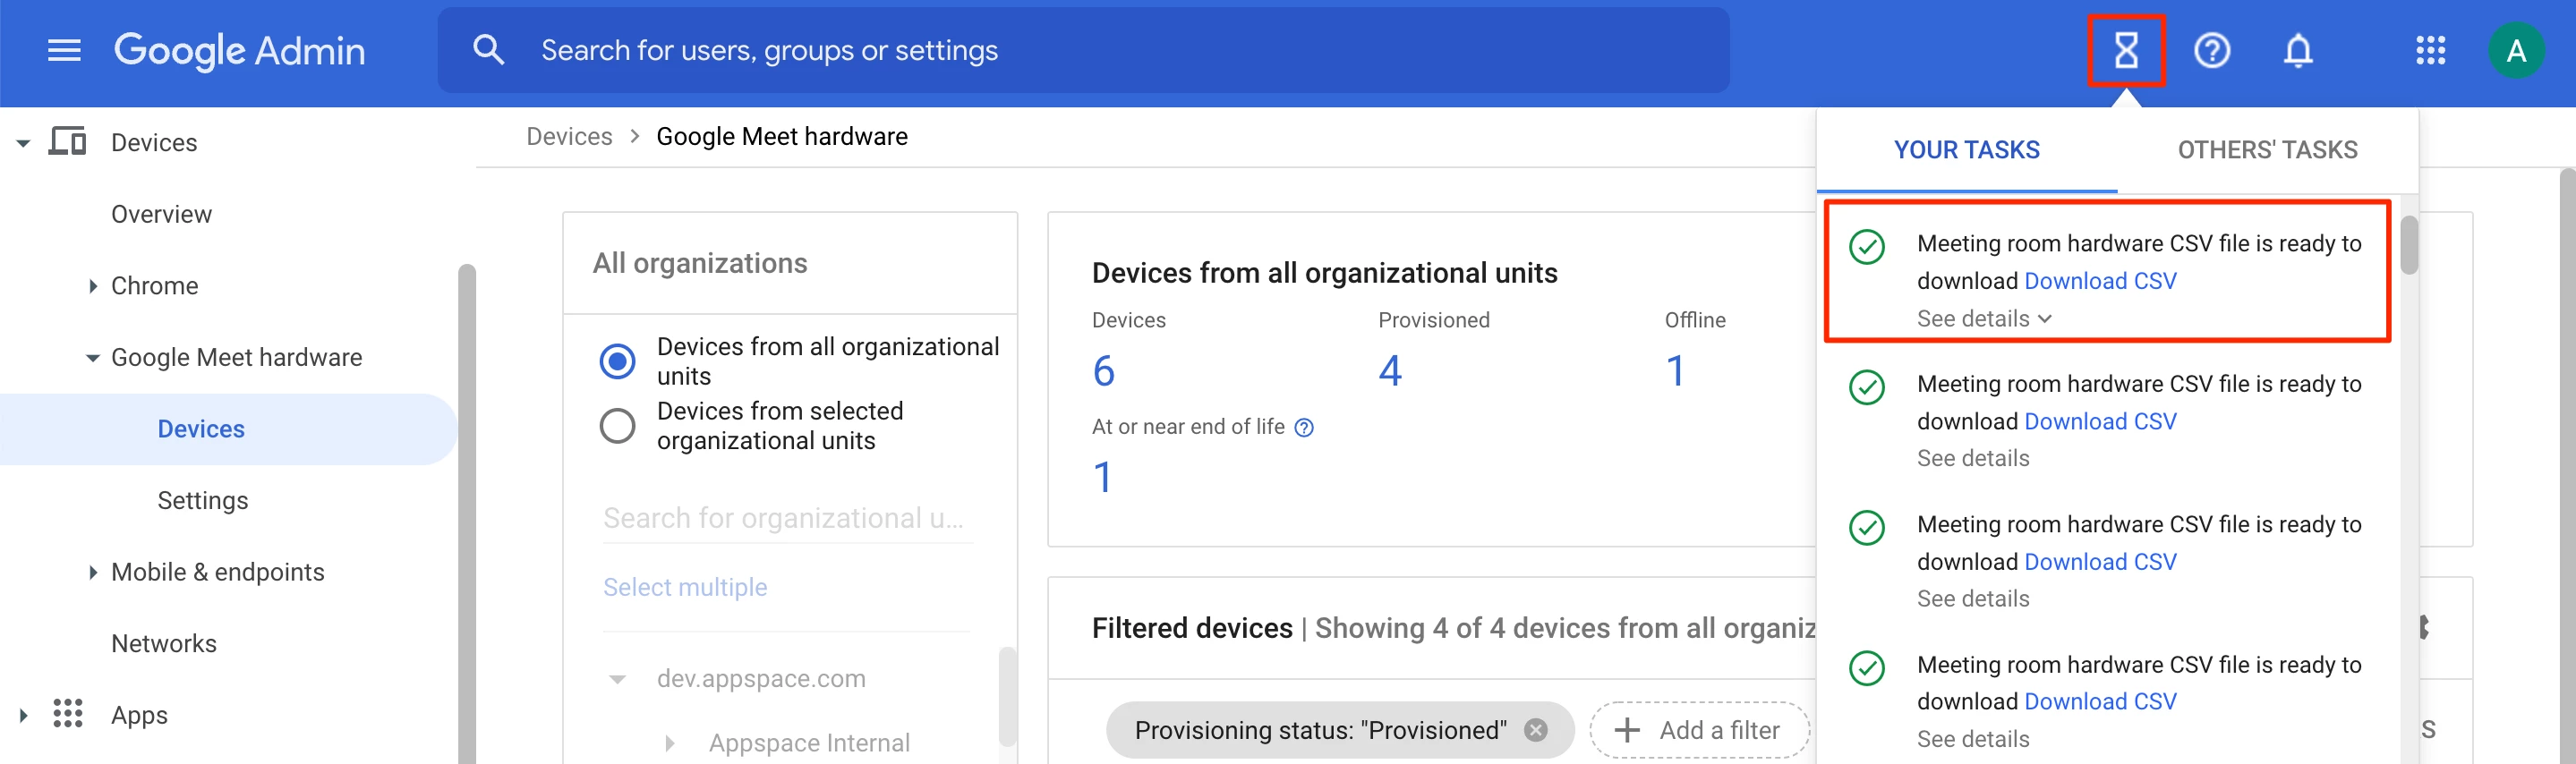This screenshot has width=2576, height=764.
Task: Open the Google apps grid
Action: click(2429, 50)
